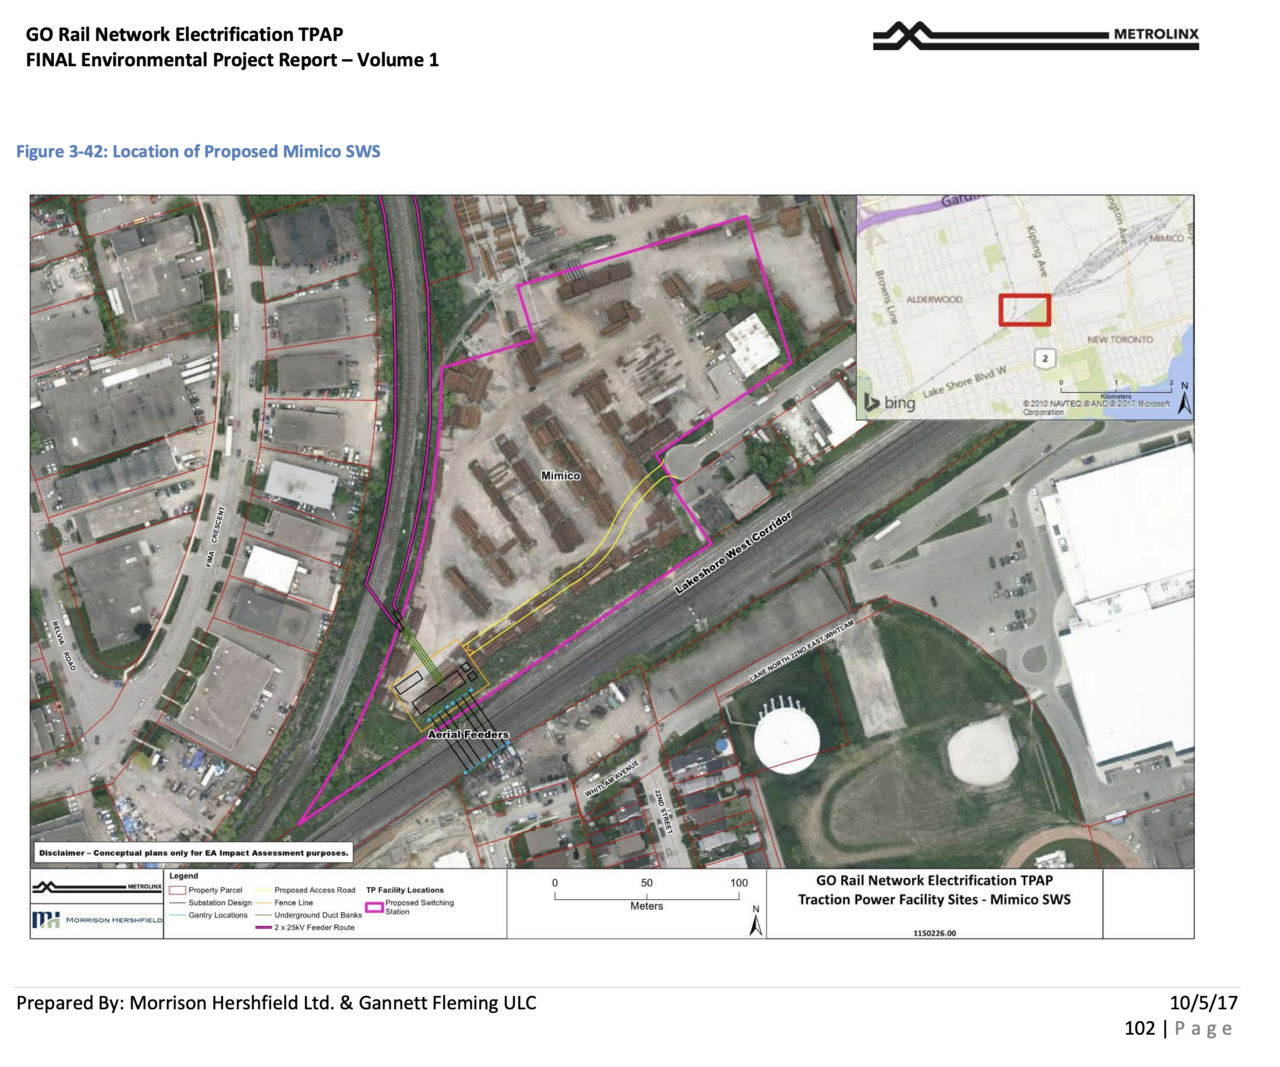Click the Mimico label on the aerial map
This screenshot has width=1280, height=1067.
(x=560, y=476)
